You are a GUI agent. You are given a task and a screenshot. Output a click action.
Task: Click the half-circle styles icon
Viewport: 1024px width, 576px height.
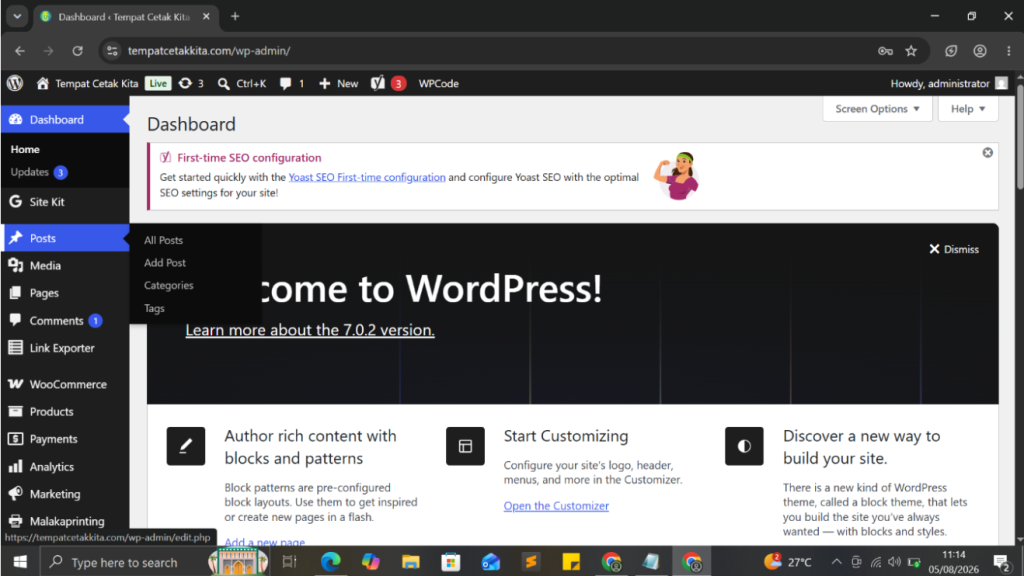pyautogui.click(x=744, y=446)
